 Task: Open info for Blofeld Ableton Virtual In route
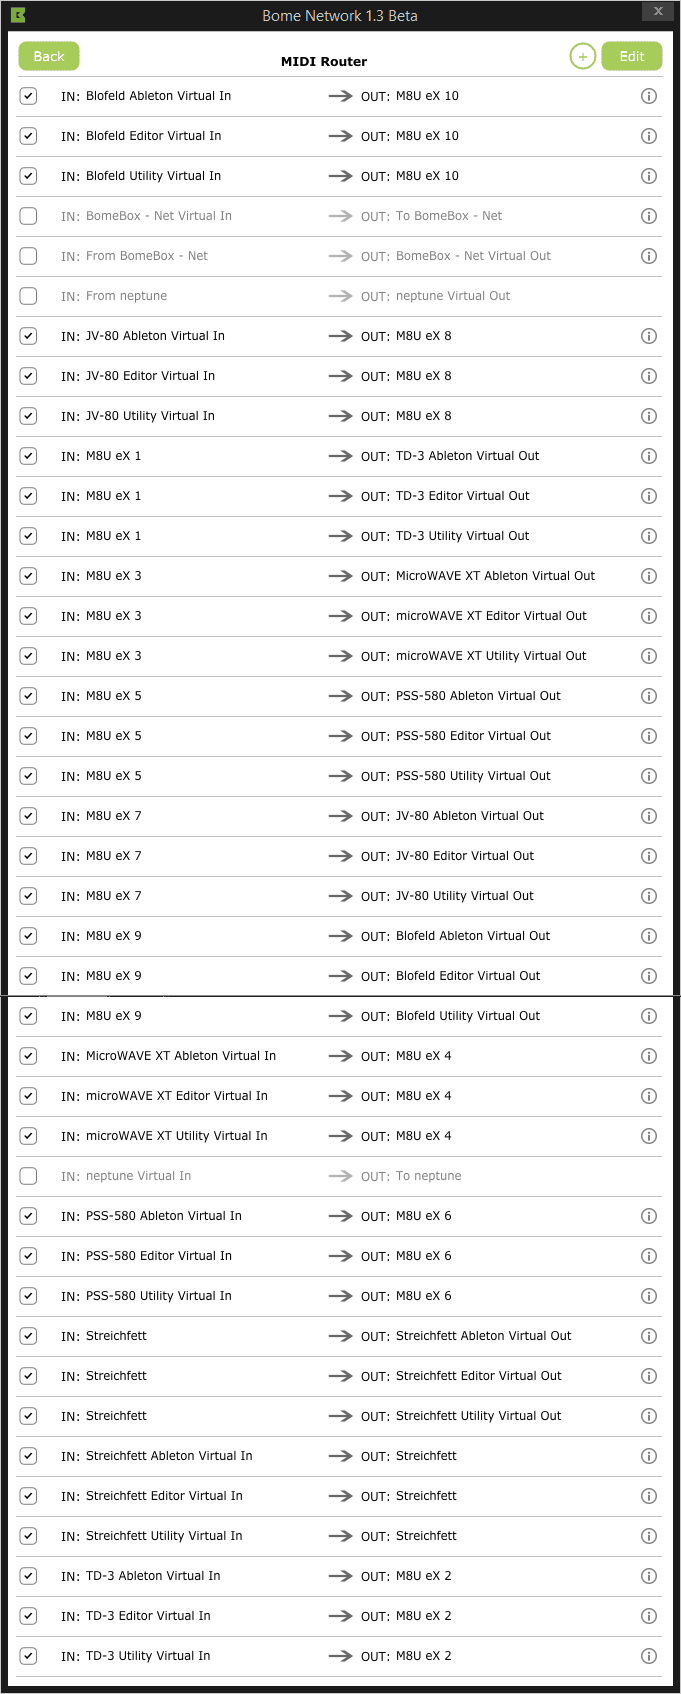click(649, 97)
